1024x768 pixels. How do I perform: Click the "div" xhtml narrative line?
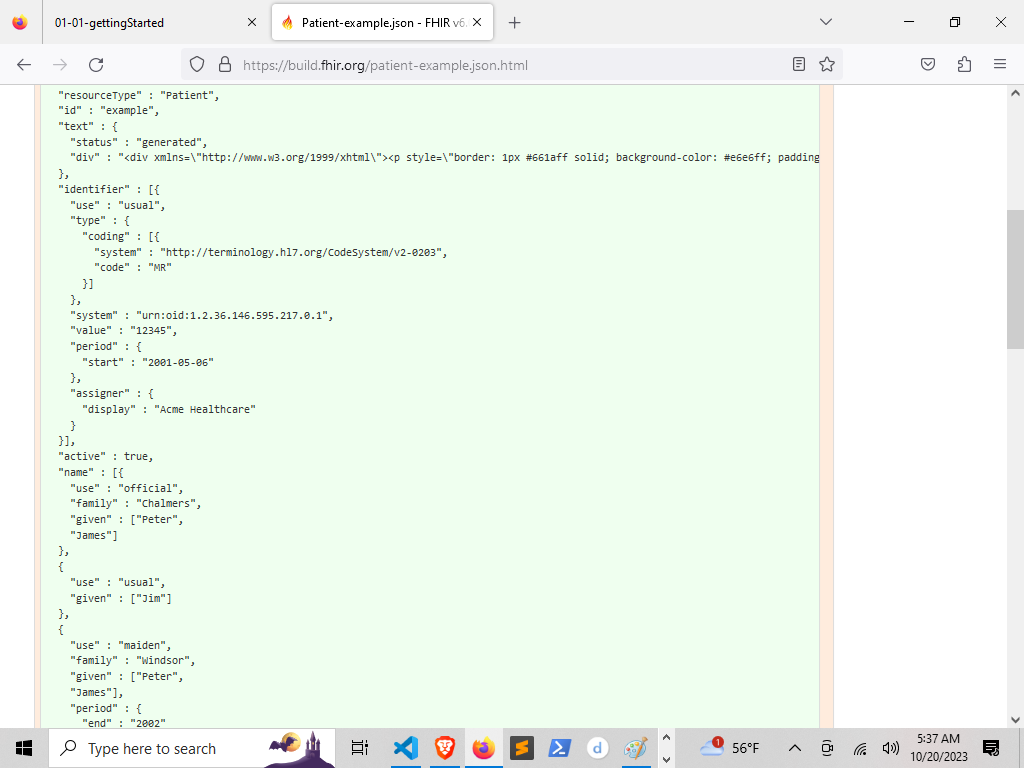coord(445,158)
